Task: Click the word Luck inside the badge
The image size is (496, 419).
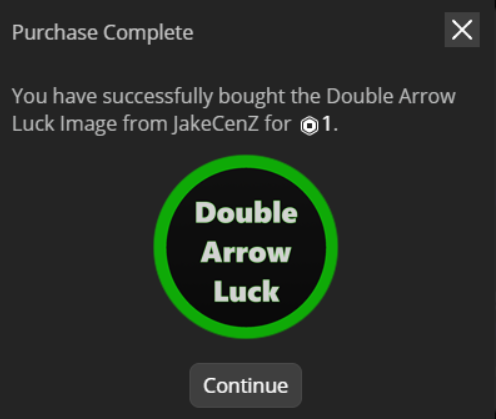Action: 246,291
